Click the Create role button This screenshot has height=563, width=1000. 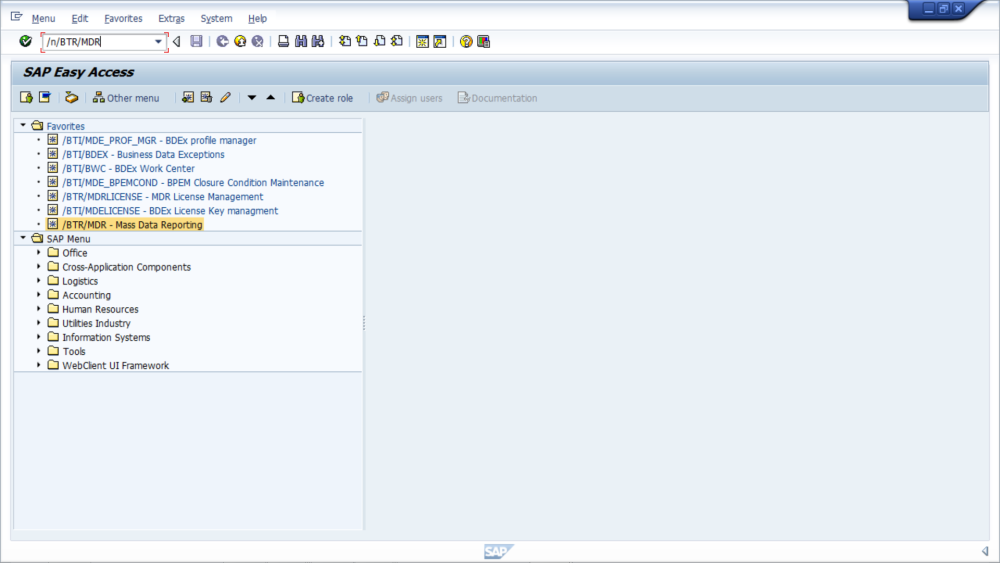click(322, 98)
